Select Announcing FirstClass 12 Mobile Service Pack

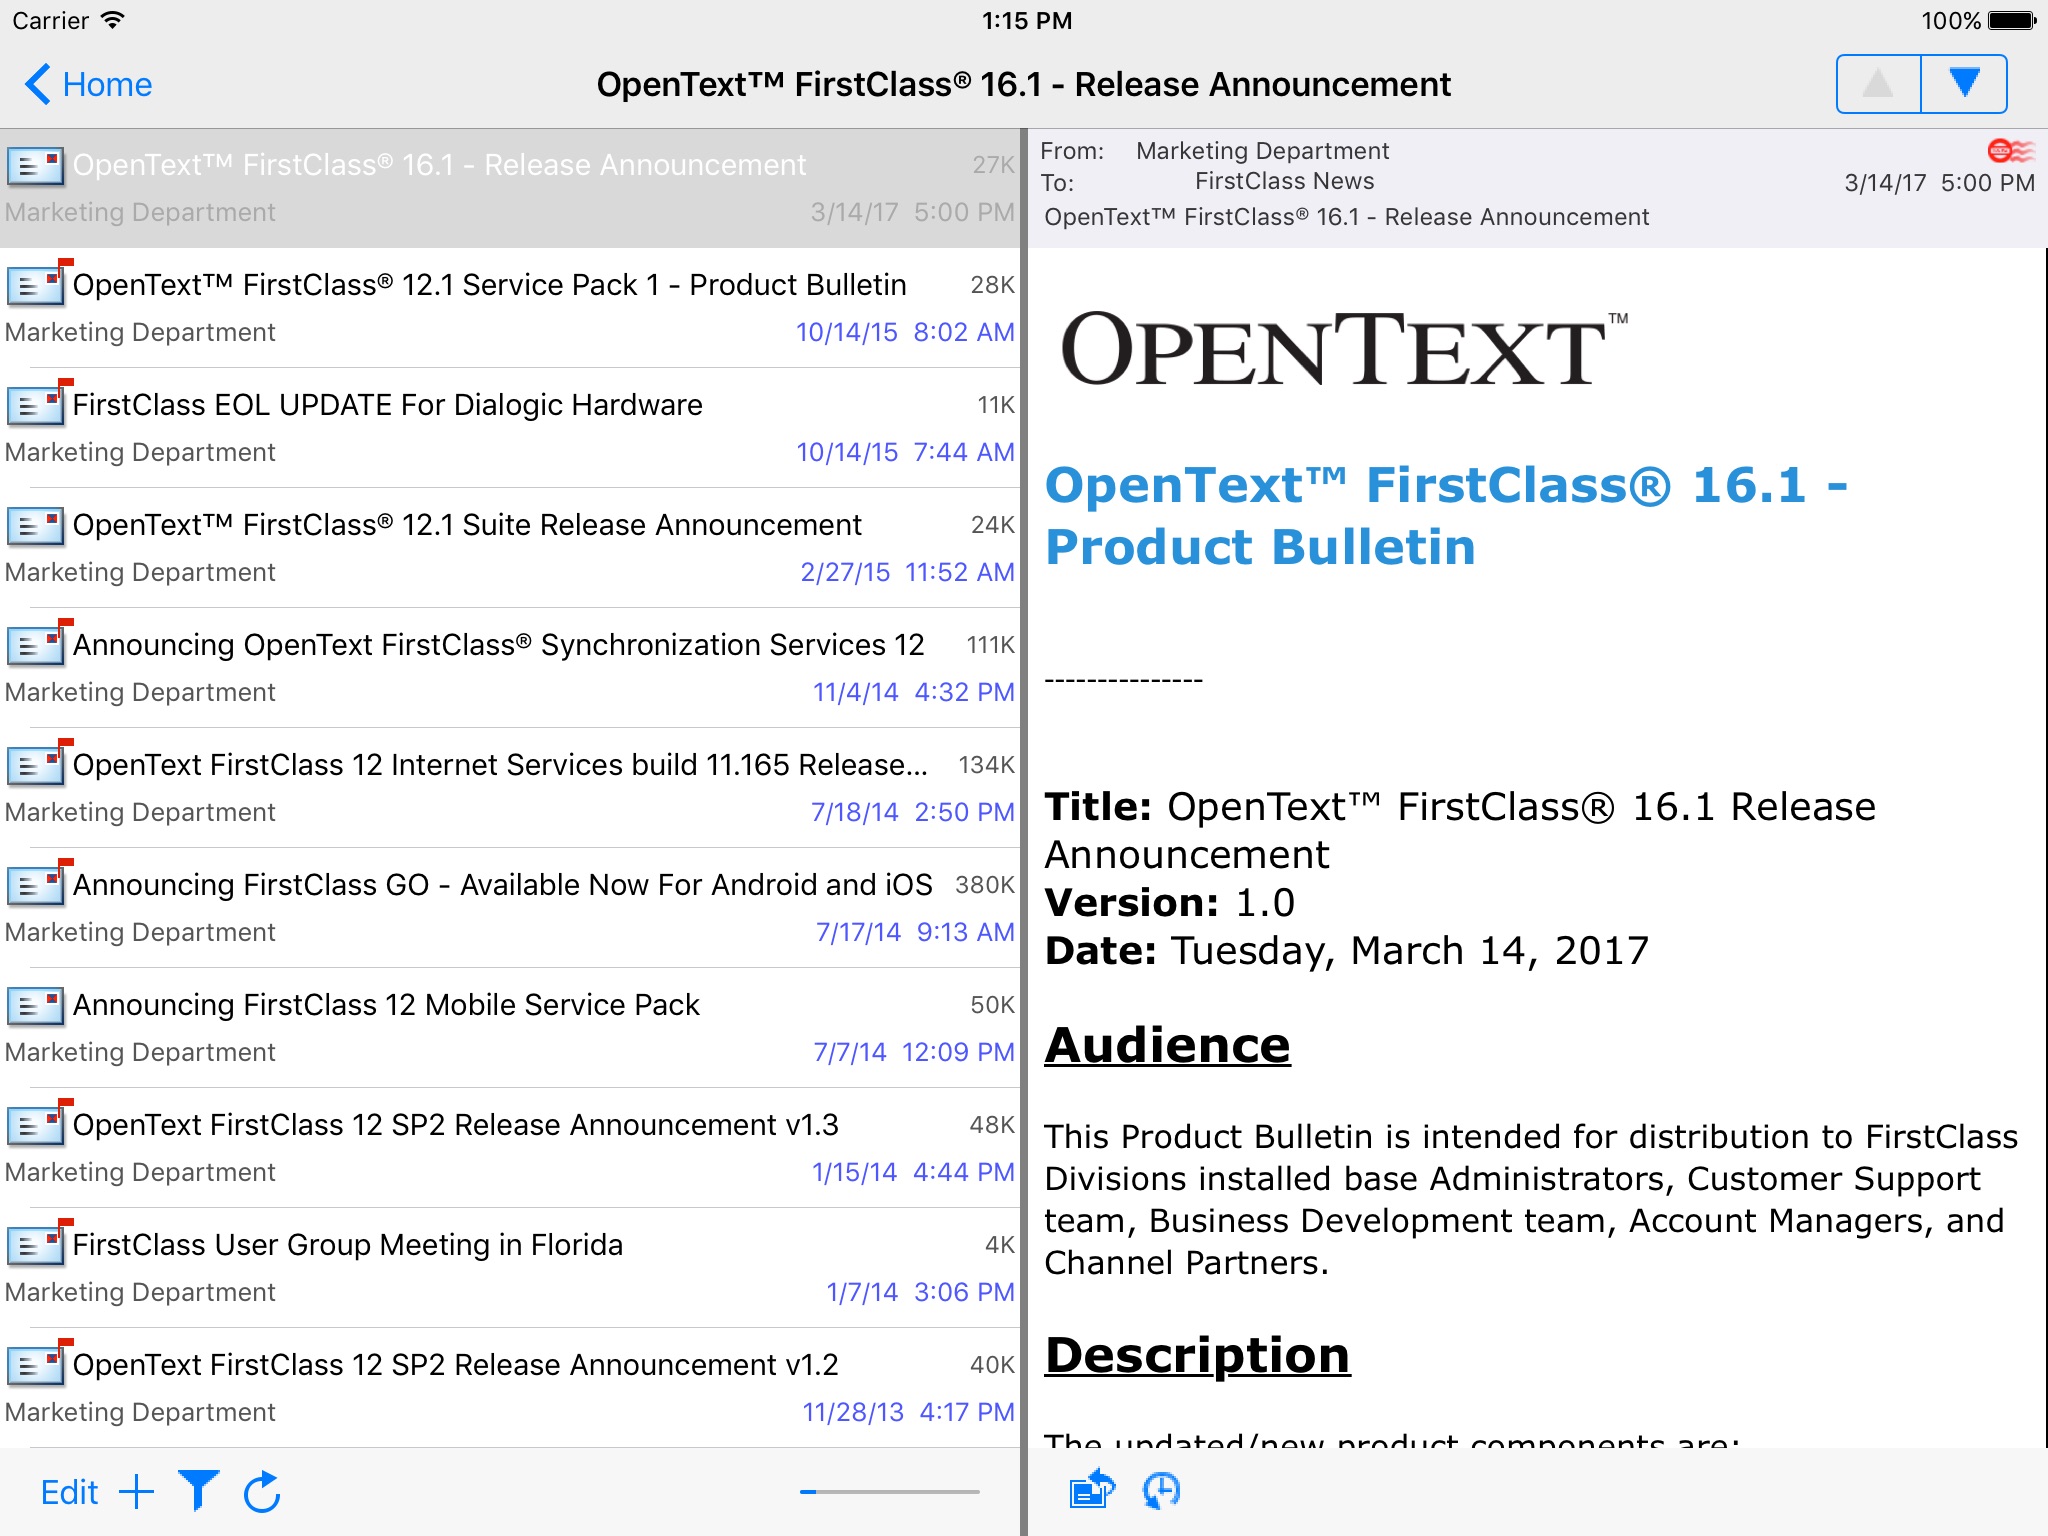(x=386, y=1005)
